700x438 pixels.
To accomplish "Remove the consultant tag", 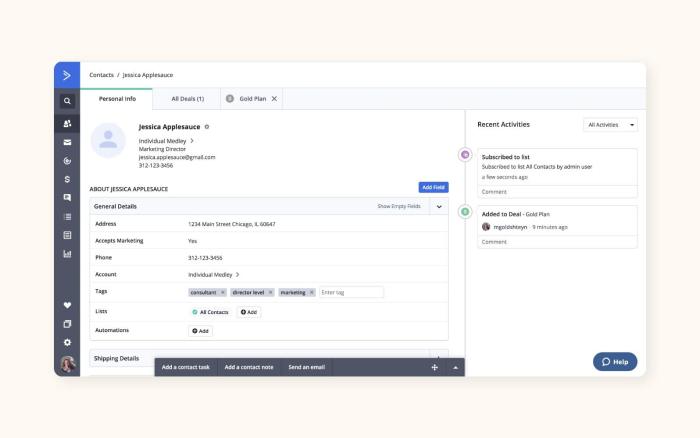I will point(222,292).
